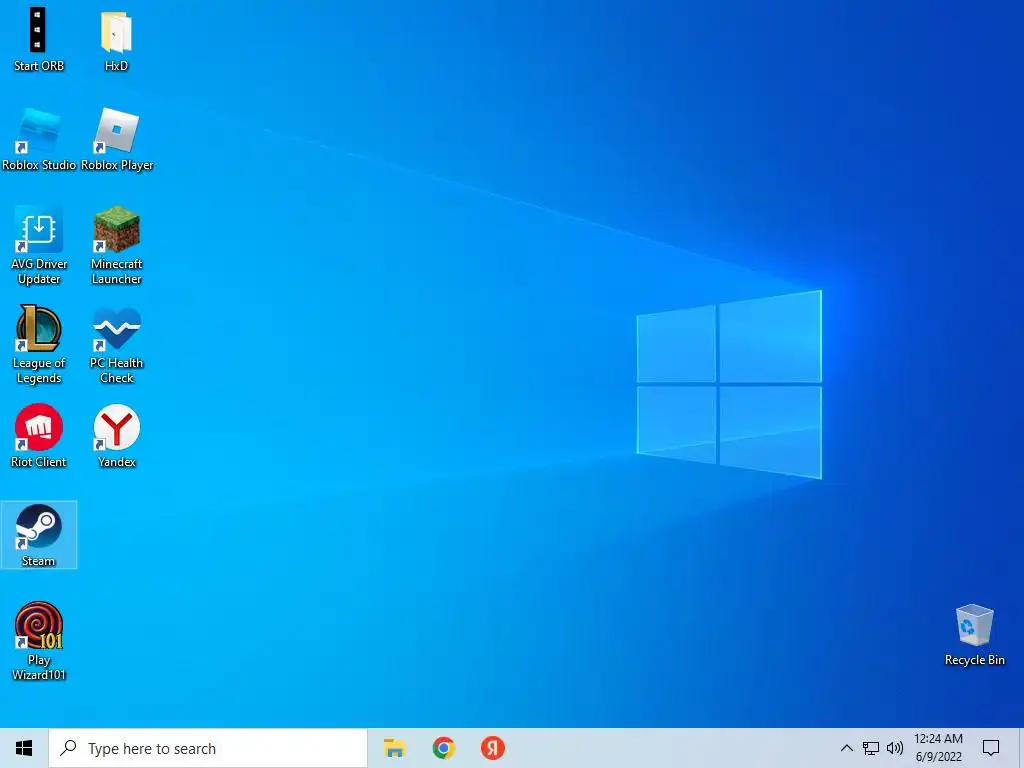1024x768 pixels.
Task: Open the Windows Start menu
Action: [24, 748]
